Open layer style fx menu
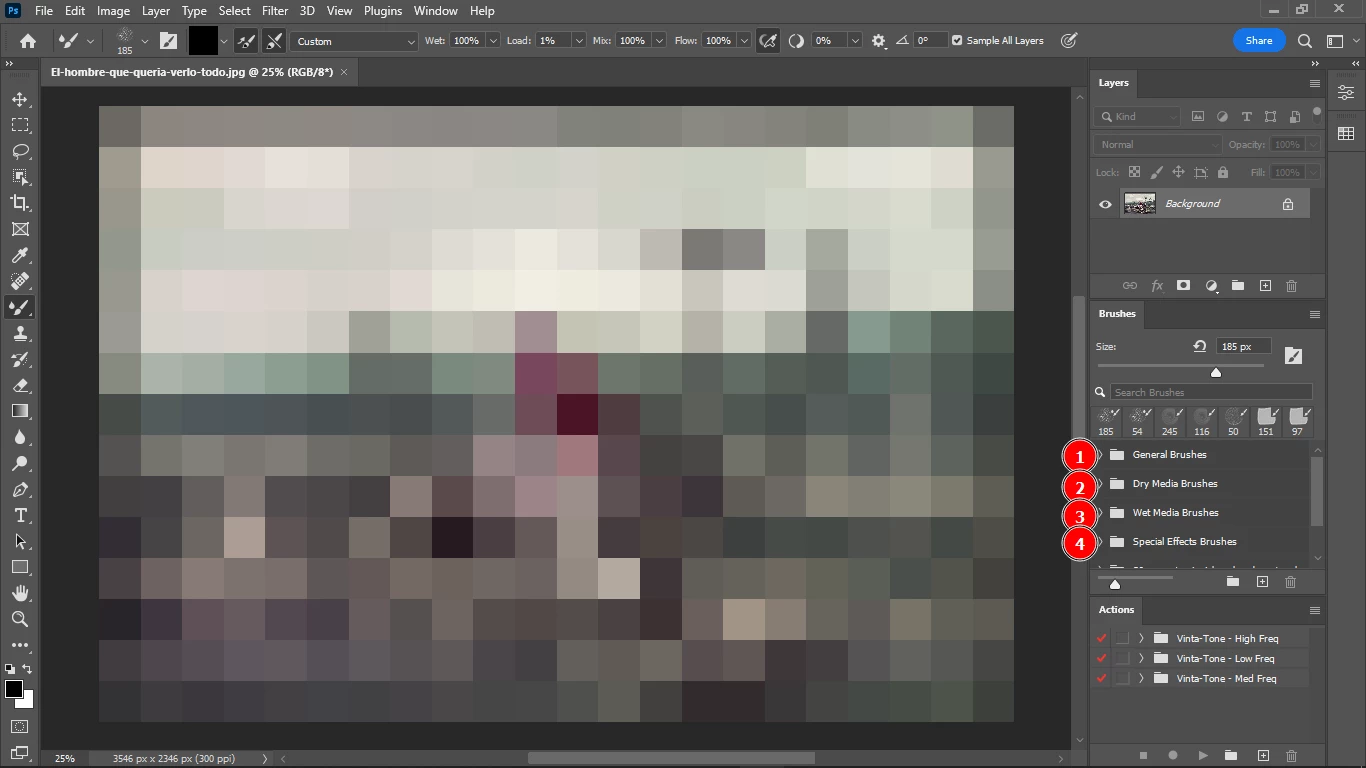Viewport: 1366px width, 768px height. pyautogui.click(x=1157, y=286)
